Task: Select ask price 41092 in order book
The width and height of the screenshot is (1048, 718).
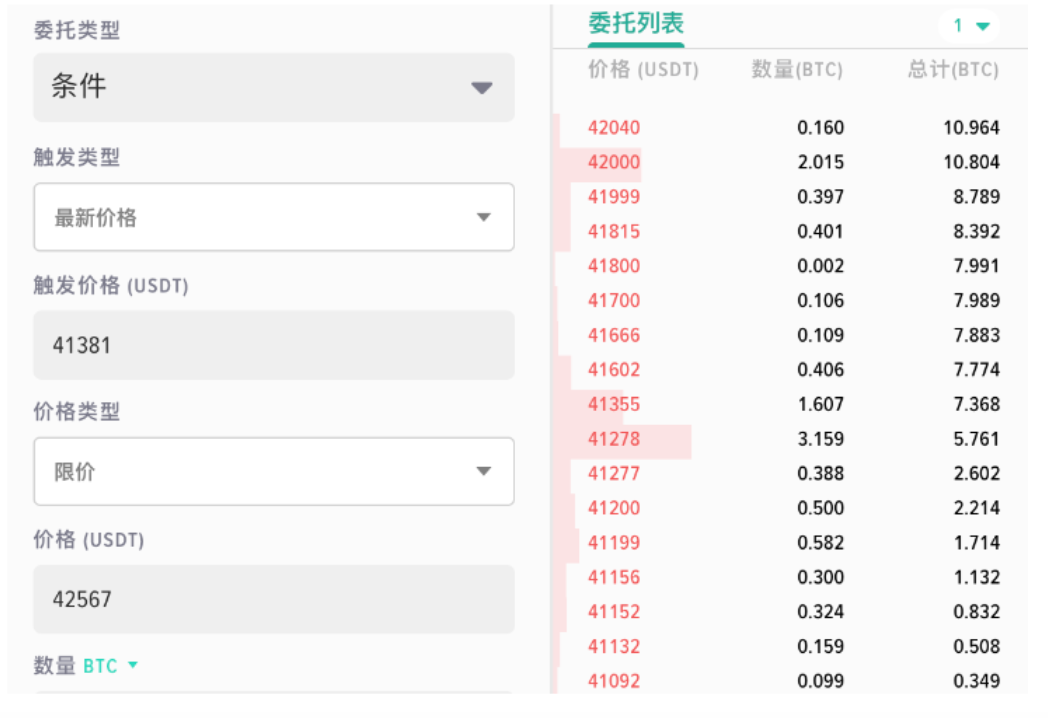Action: pyautogui.click(x=614, y=681)
